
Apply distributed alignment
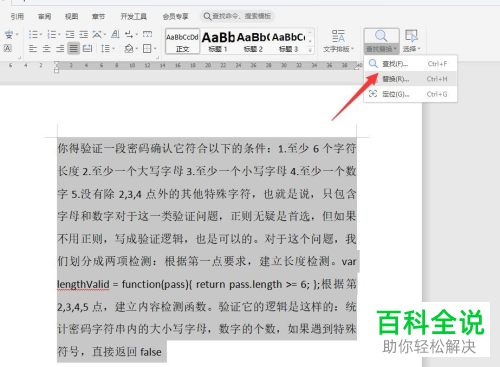(87, 49)
